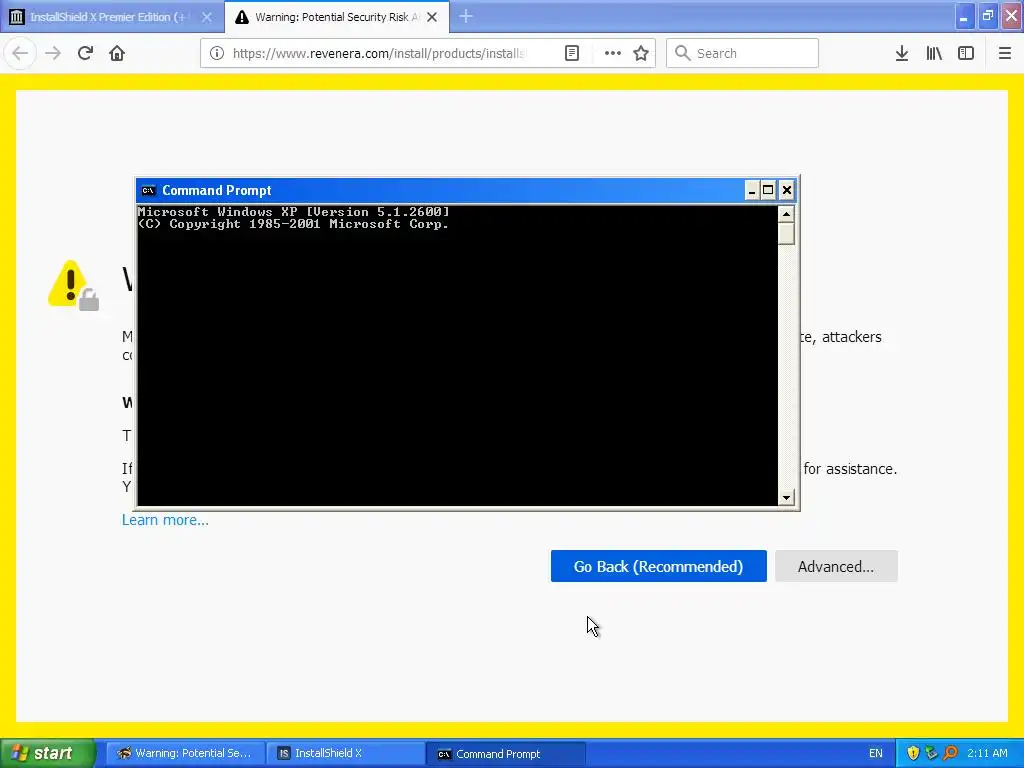Minimize the Firefox browser window
This screenshot has height=768, width=1024.
[964, 16]
